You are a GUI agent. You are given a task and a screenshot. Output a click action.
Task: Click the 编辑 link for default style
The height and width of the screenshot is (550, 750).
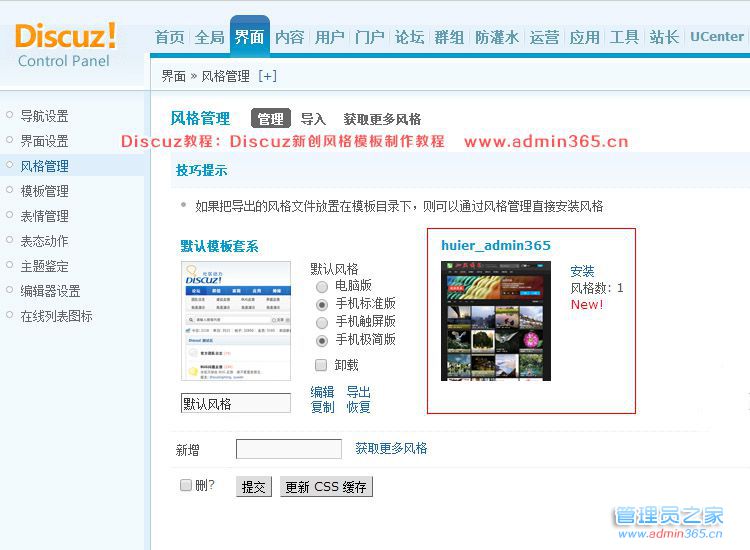click(x=322, y=392)
